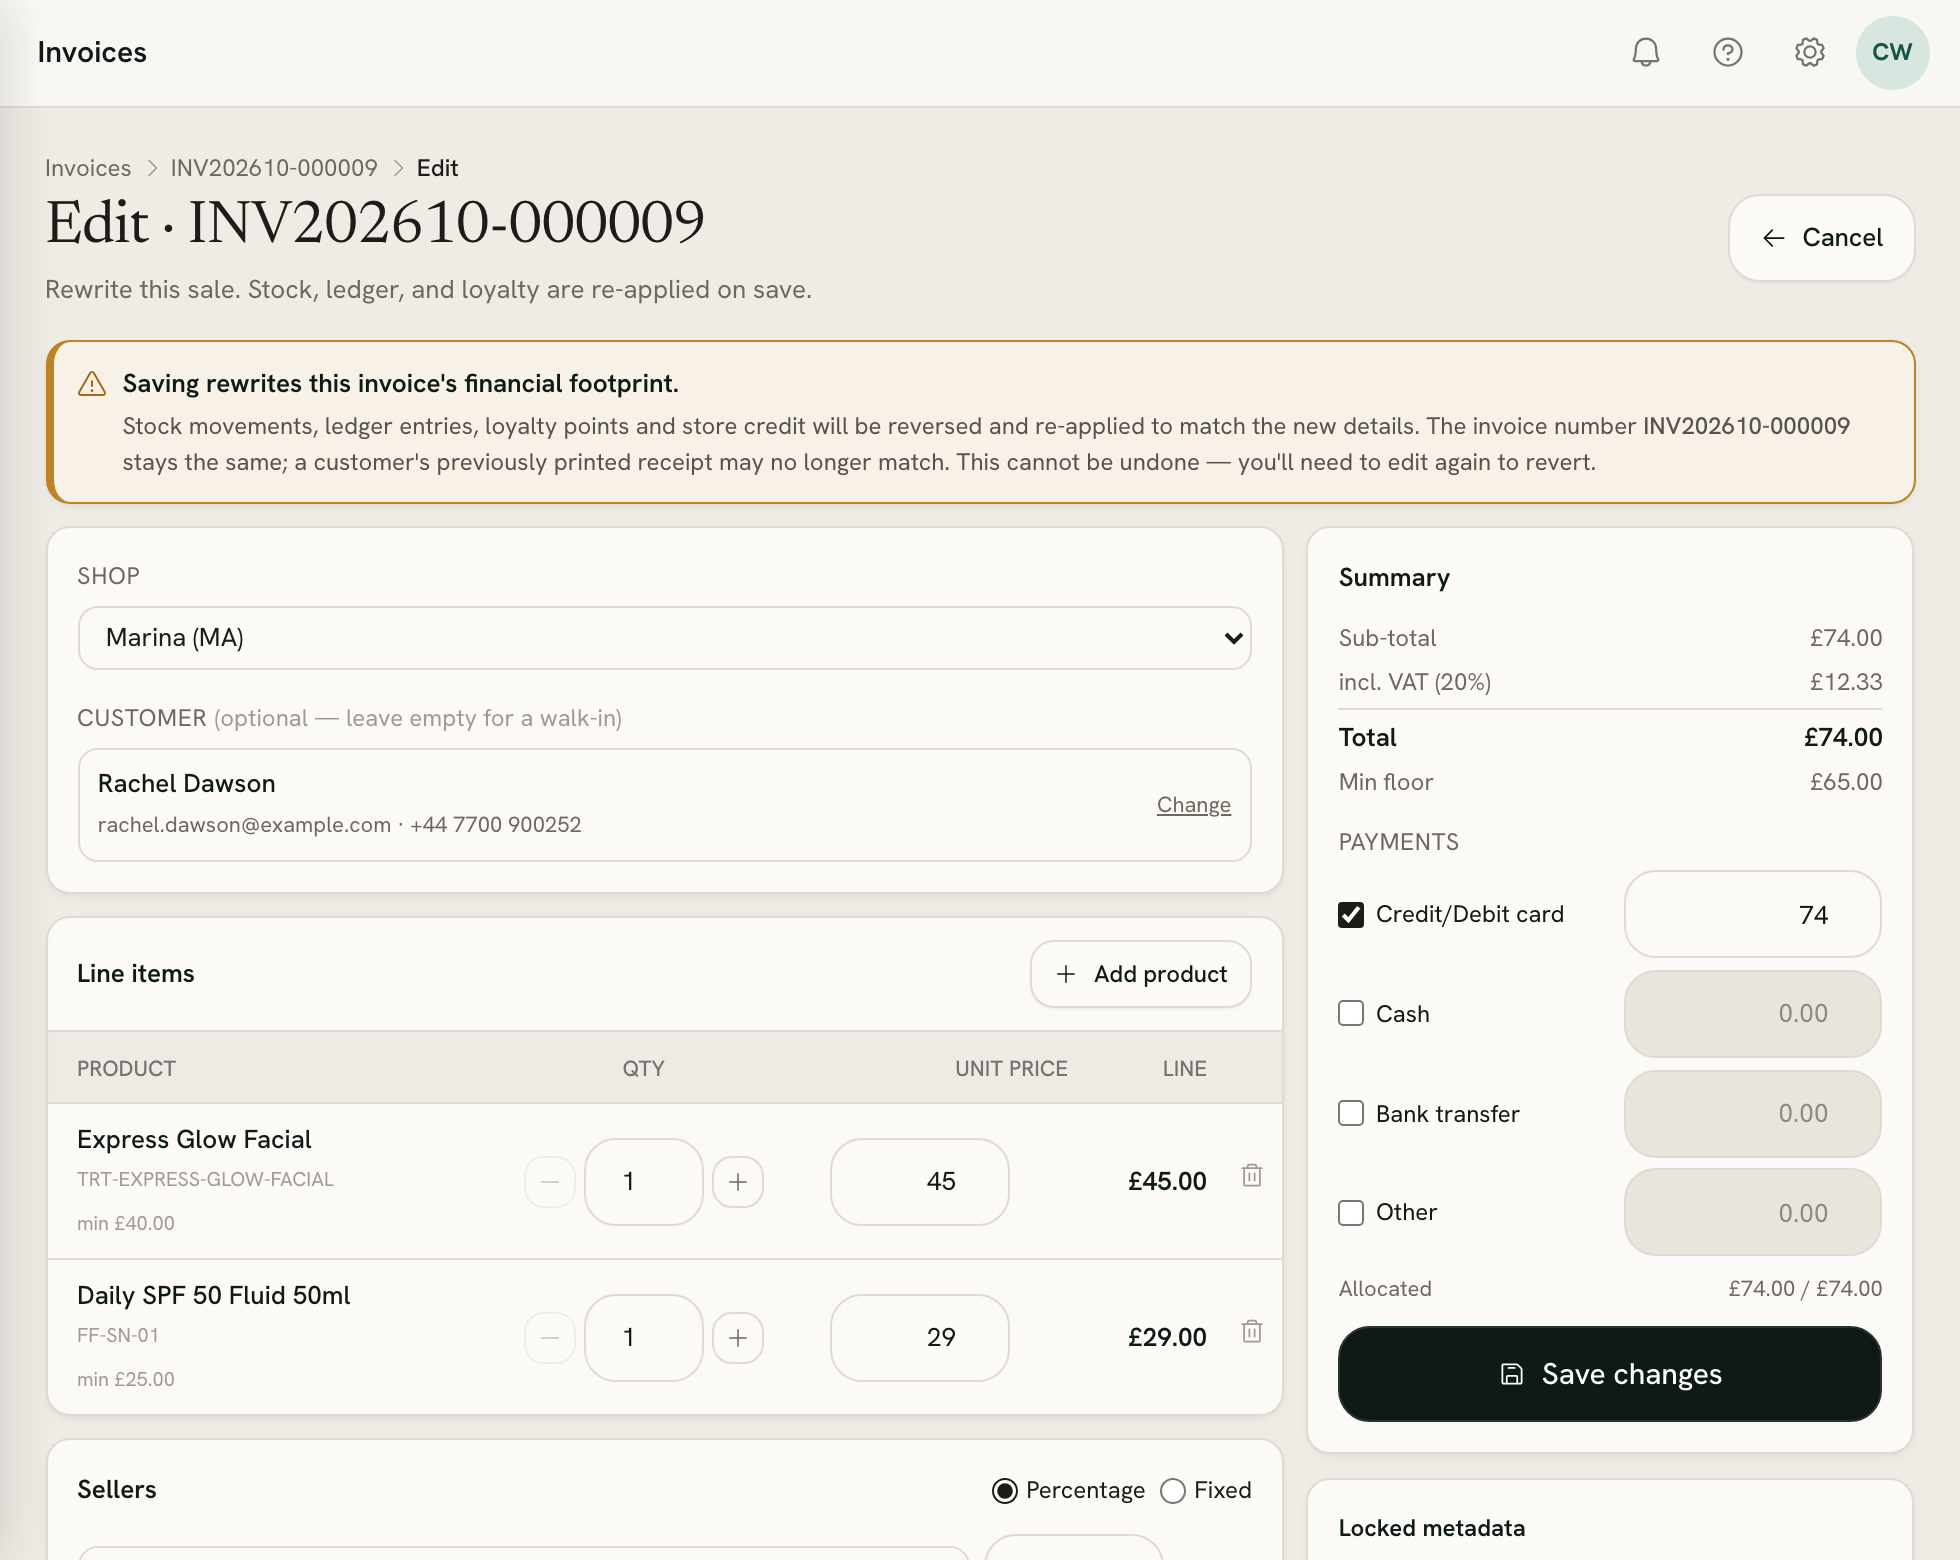Screen dimensions: 1960x1560
Task: Go to the Invoices breadcrumb link
Action: [x=88, y=168]
